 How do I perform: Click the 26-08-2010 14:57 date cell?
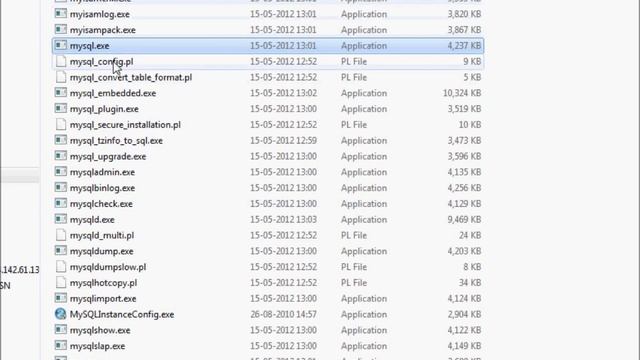coord(283,314)
